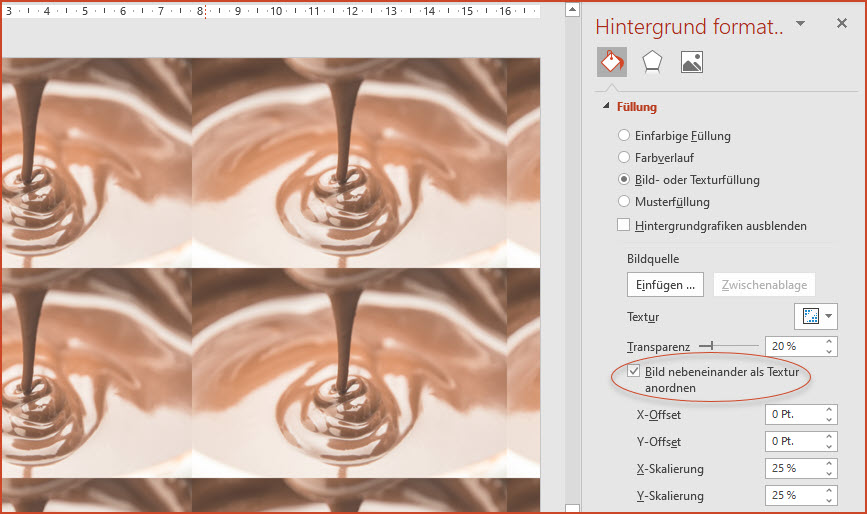Open the Textur preset icon
867x514 pixels.
coord(811,316)
